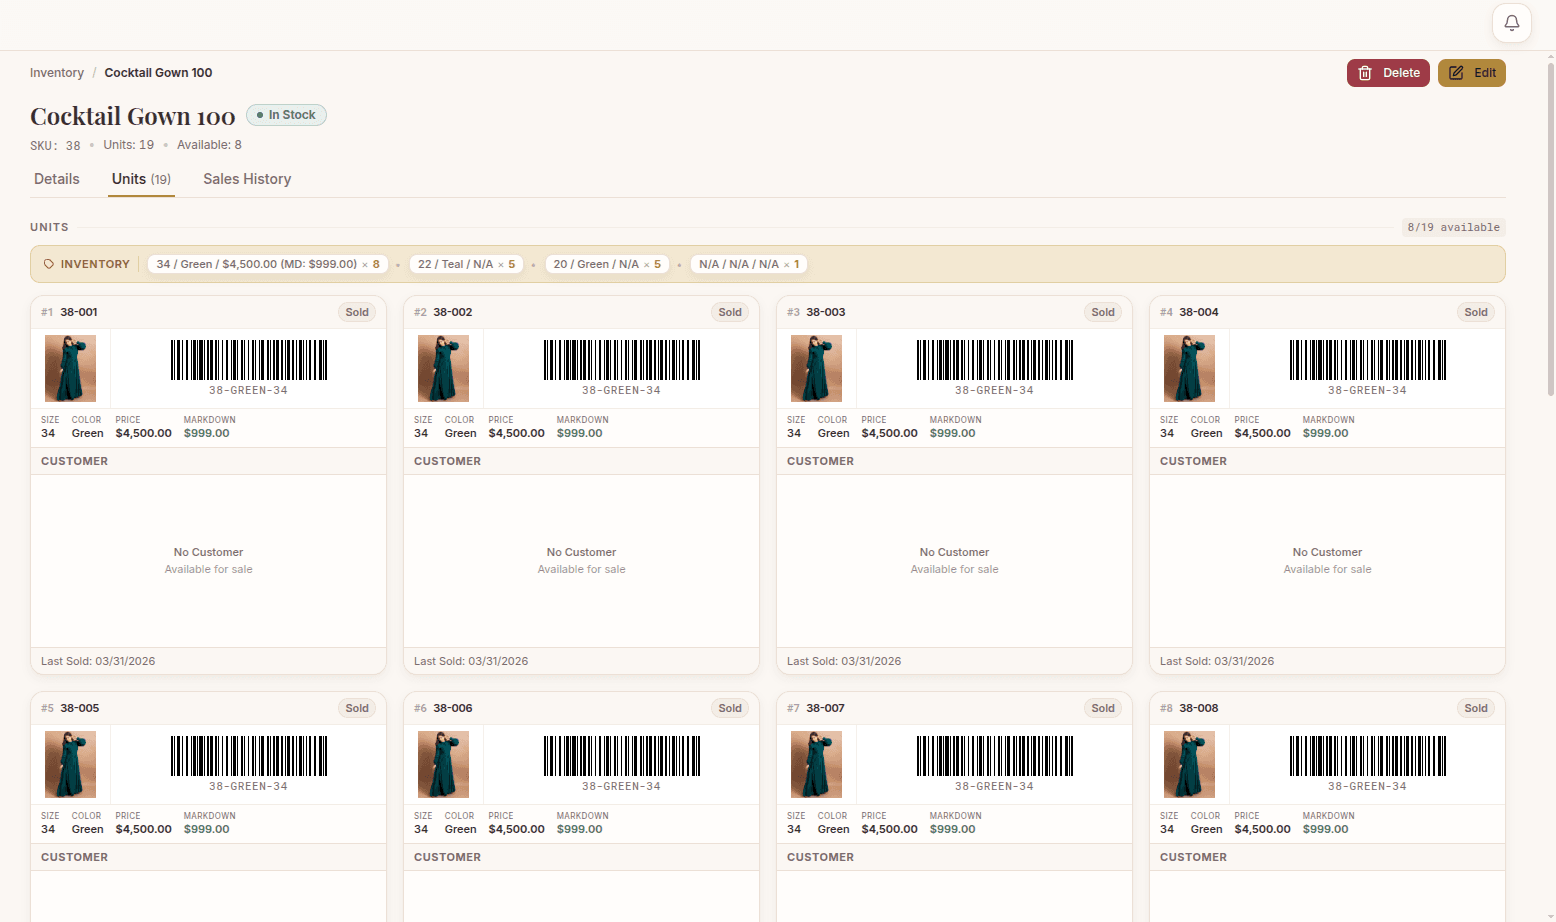
Task: Open the gown thumbnail on unit 38-006
Action: pyautogui.click(x=443, y=764)
